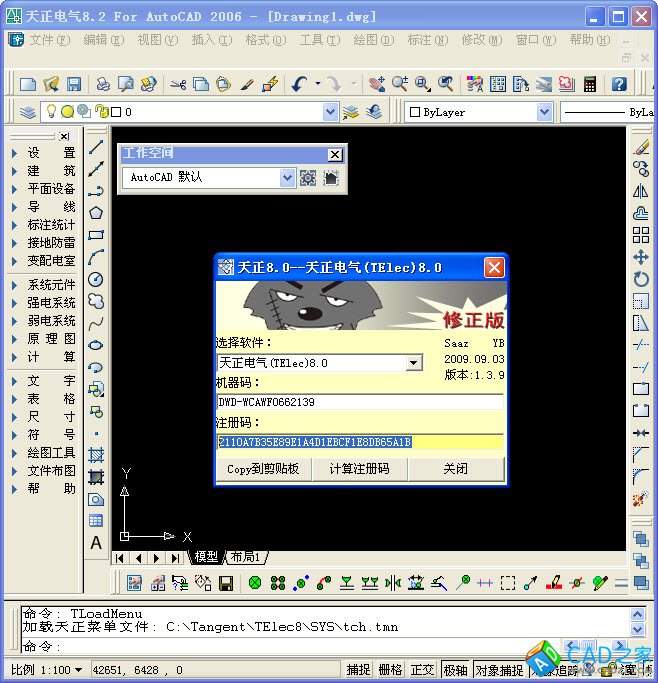The image size is (658, 683).
Task: Toggle 正交 ortho mode in status bar
Action: pos(422,669)
